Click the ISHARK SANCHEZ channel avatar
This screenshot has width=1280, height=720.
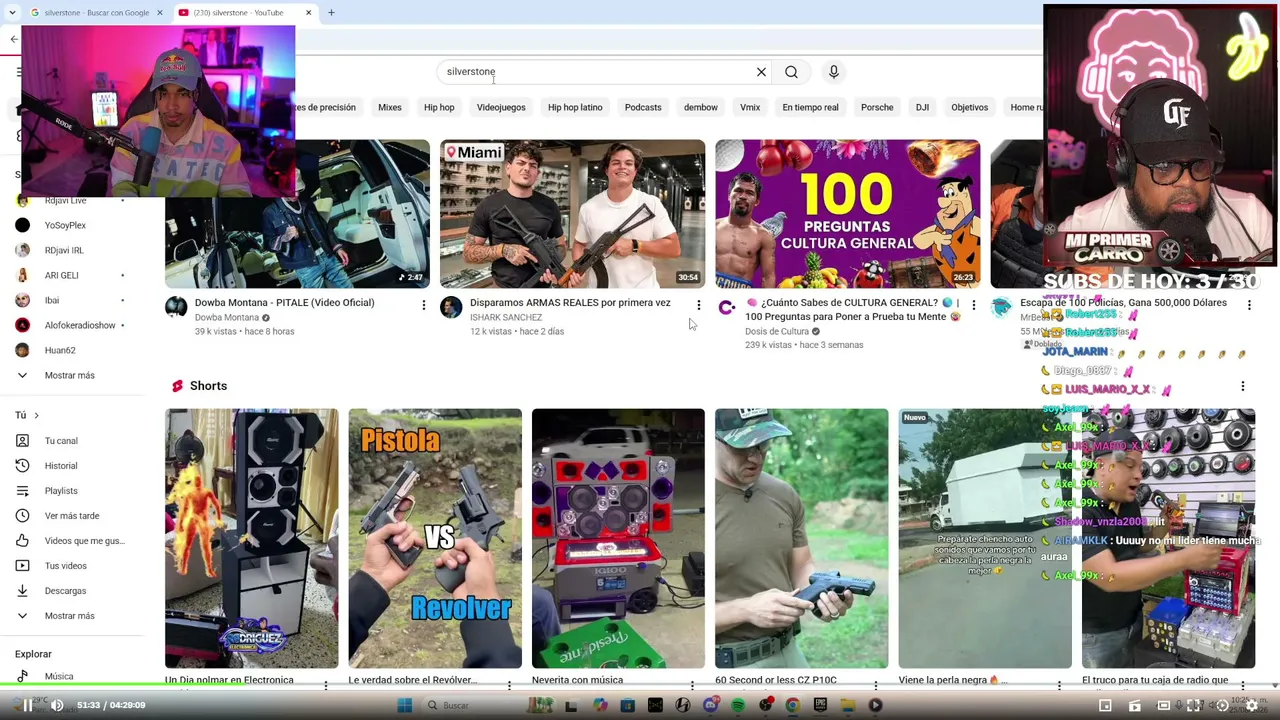point(451,307)
